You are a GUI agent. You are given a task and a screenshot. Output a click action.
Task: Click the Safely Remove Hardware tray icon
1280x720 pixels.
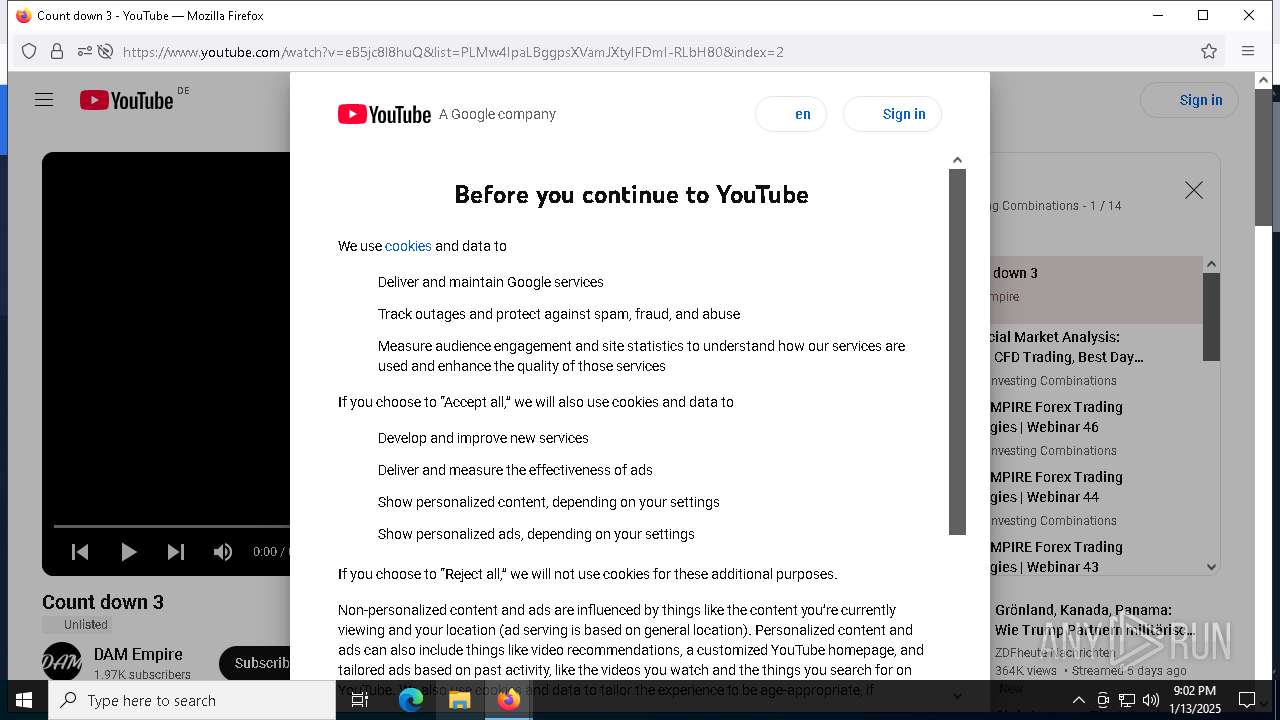(1103, 700)
